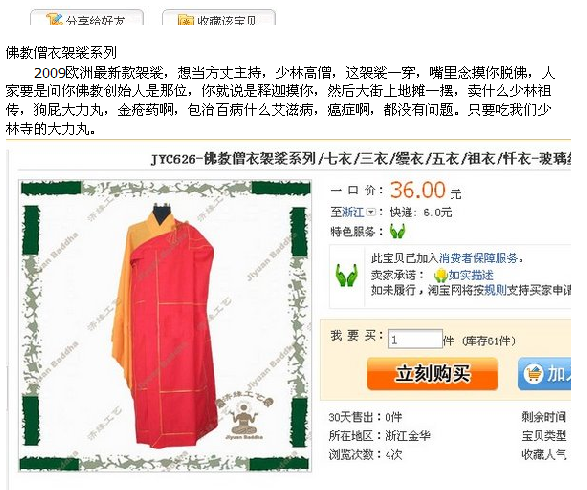Open the 分享给好友 tab
Screen dimensions: 587x490
point(87,18)
